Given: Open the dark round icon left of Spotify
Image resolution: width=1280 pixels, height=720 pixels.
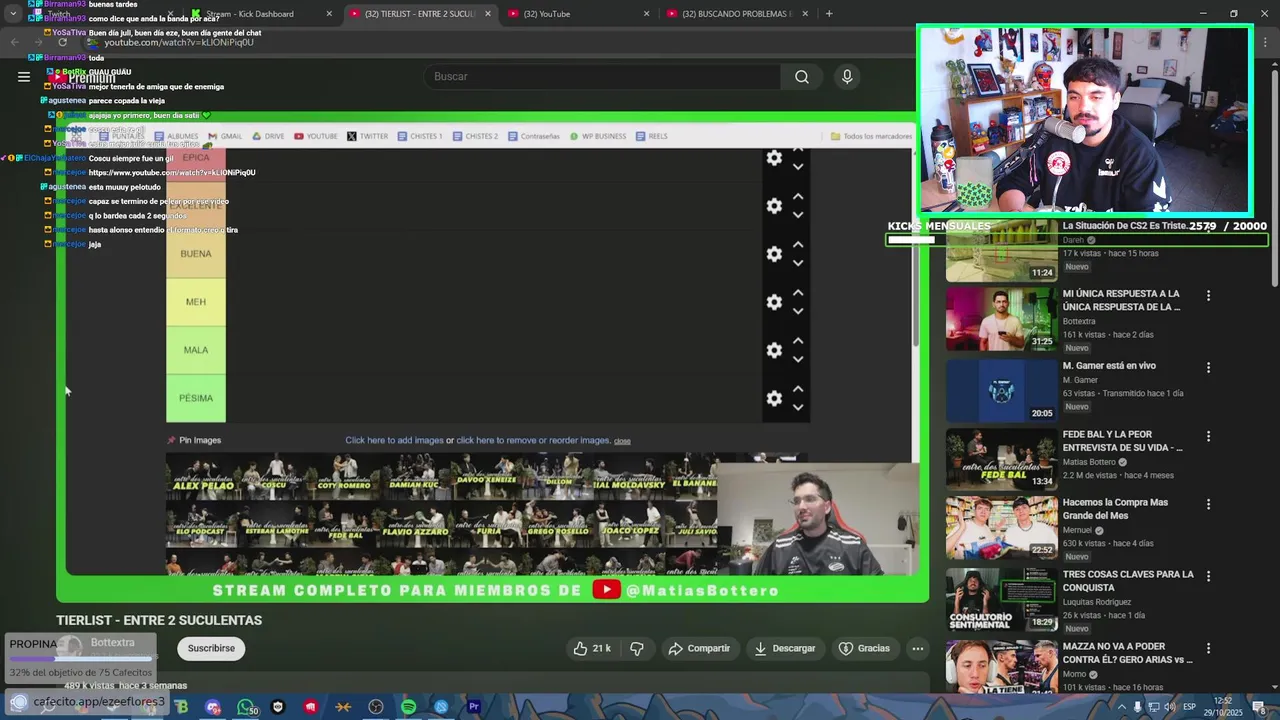Looking at the screenshot, I should [376, 707].
